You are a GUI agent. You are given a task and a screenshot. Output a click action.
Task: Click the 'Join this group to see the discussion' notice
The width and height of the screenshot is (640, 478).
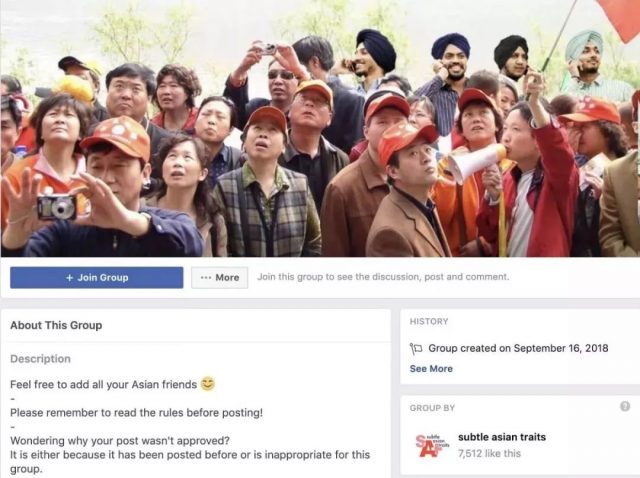tap(383, 277)
